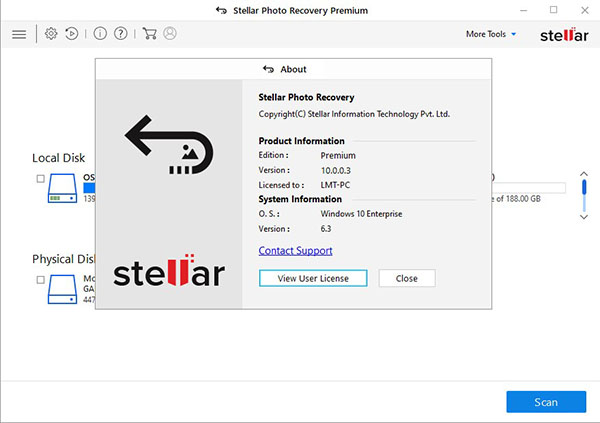Click the drive list scroll down arrow
This screenshot has height=423, width=600.
pos(584,217)
